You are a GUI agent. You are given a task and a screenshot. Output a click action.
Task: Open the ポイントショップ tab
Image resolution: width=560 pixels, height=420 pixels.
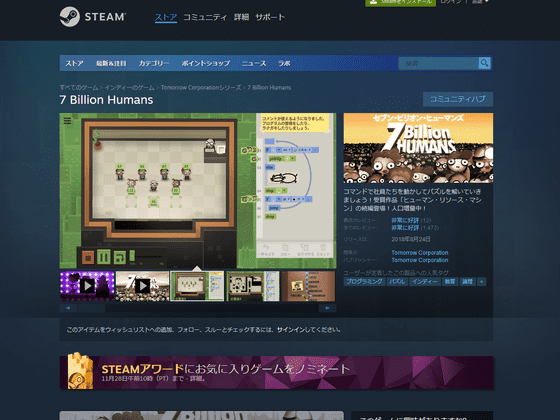pos(205,63)
